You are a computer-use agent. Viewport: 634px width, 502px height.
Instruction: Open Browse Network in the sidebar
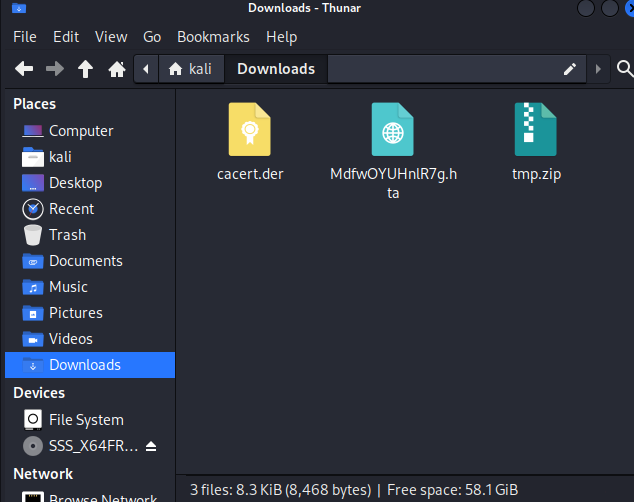[x=90, y=497]
